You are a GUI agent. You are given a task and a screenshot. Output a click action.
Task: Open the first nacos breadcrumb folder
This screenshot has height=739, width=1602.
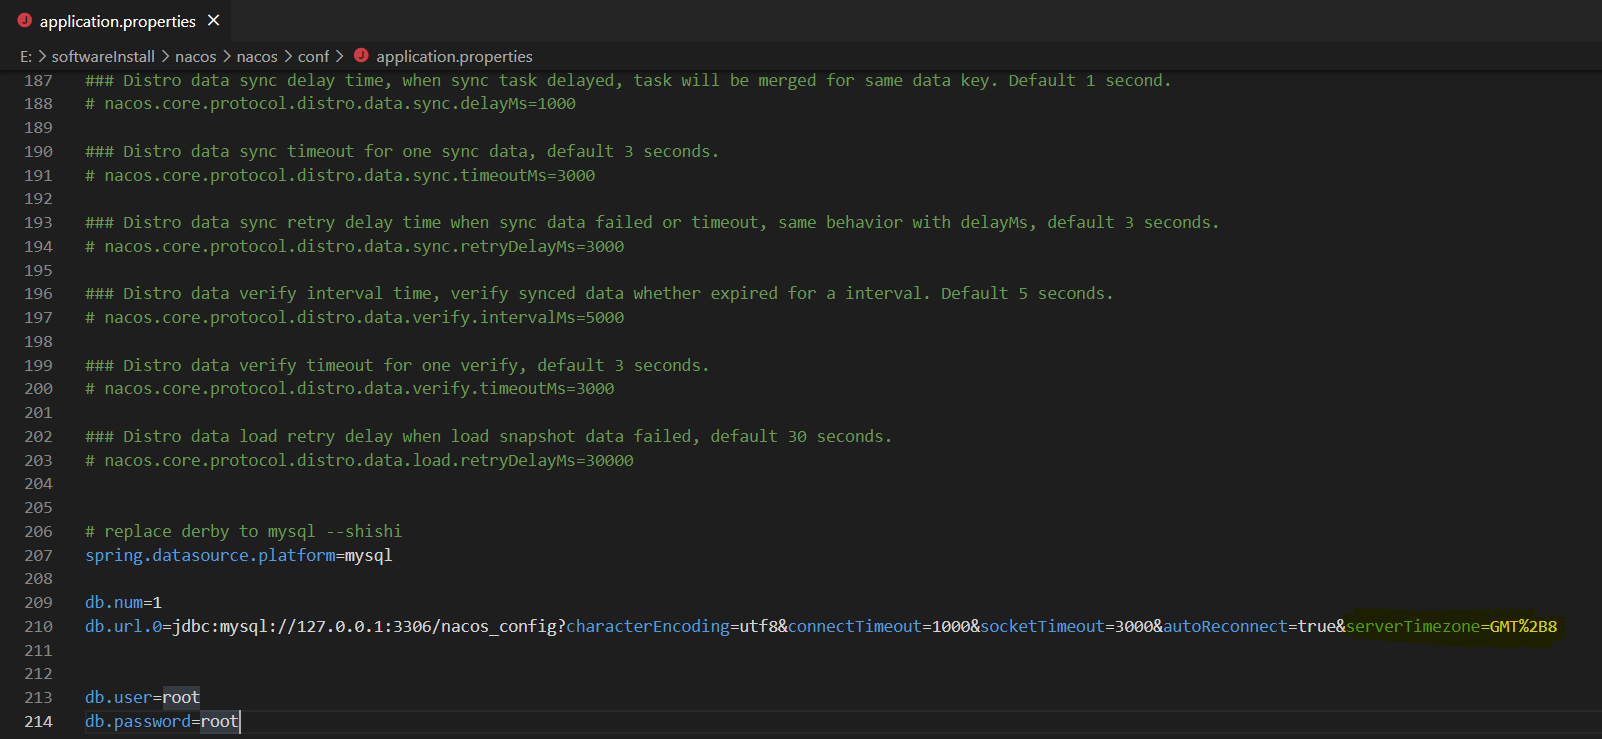[x=195, y=57]
